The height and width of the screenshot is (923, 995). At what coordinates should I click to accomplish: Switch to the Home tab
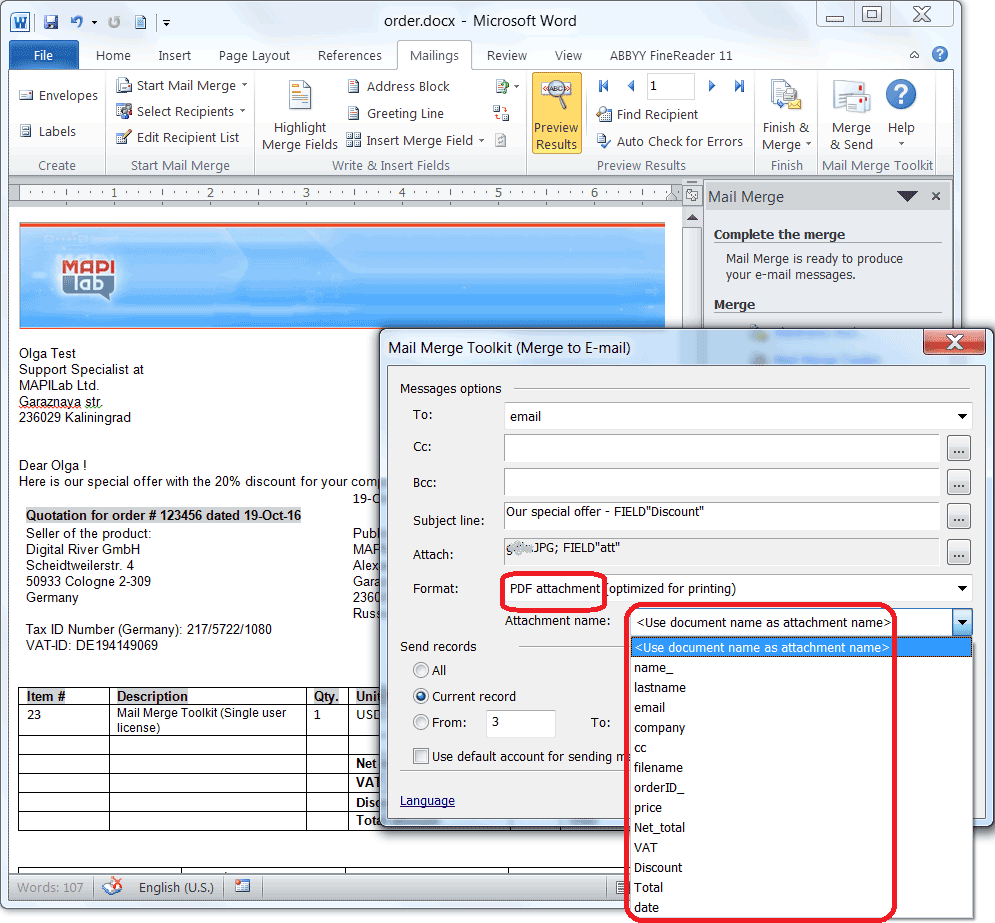[x=114, y=56]
